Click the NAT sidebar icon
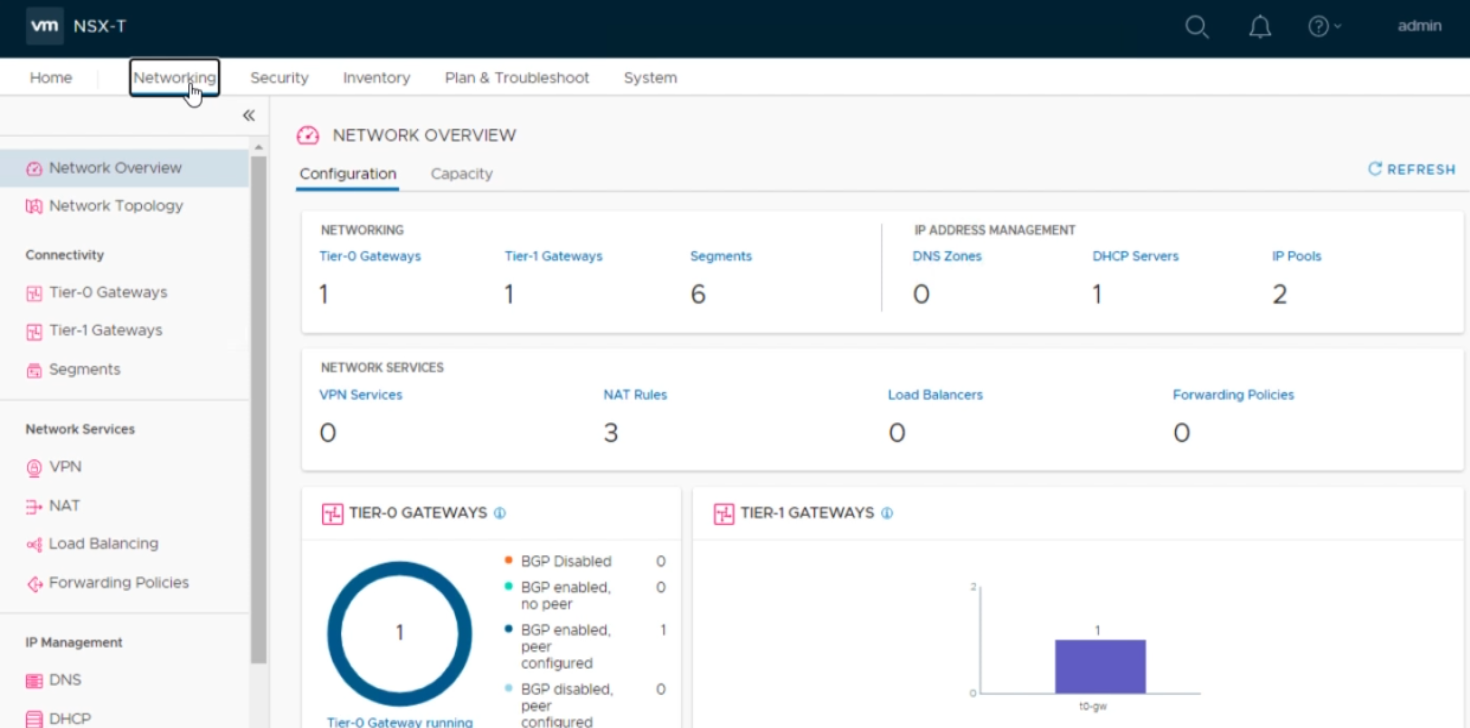Image resolution: width=1470 pixels, height=728 pixels. 34,506
